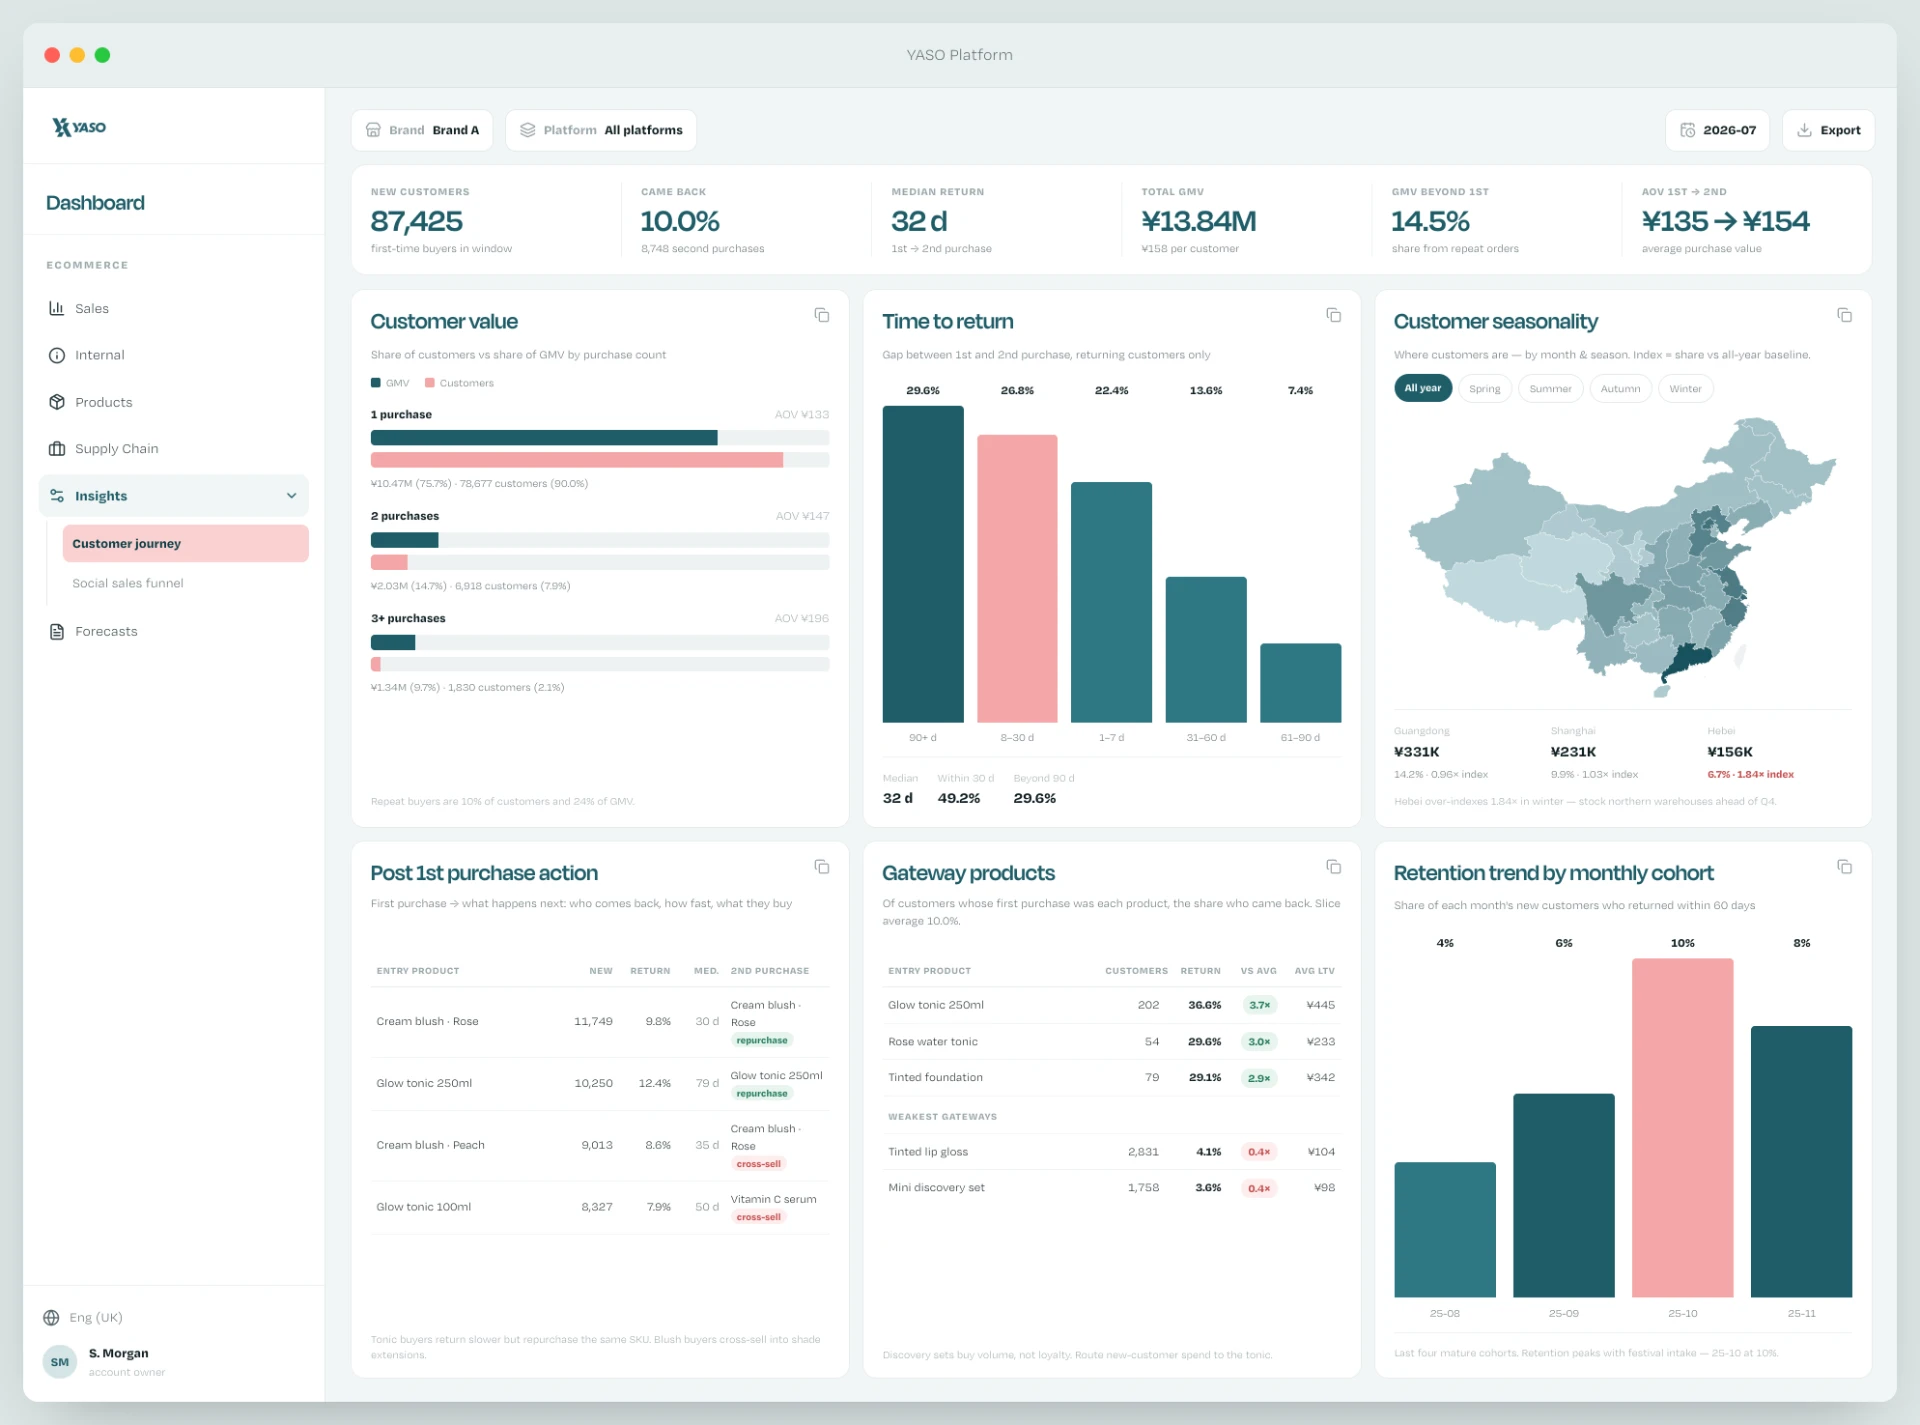Click the 3+ purchases customers bar

pyautogui.click(x=376, y=664)
